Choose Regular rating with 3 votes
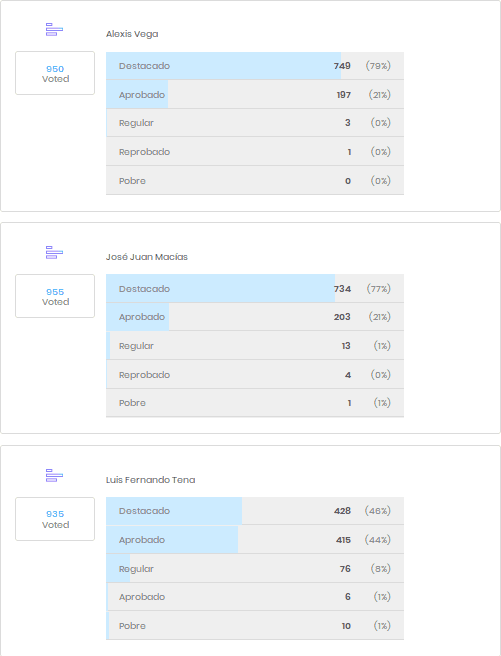This screenshot has width=501, height=656. [x=255, y=123]
